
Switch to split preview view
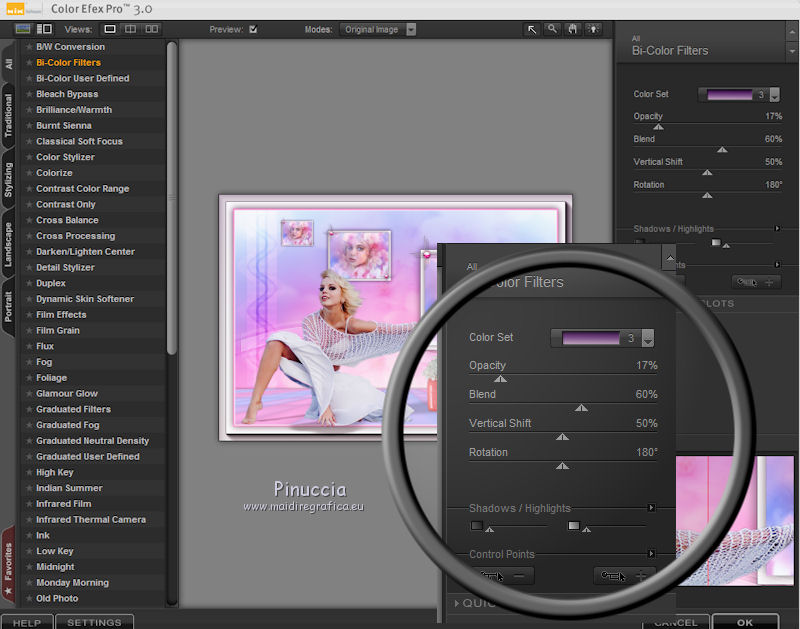[130, 29]
